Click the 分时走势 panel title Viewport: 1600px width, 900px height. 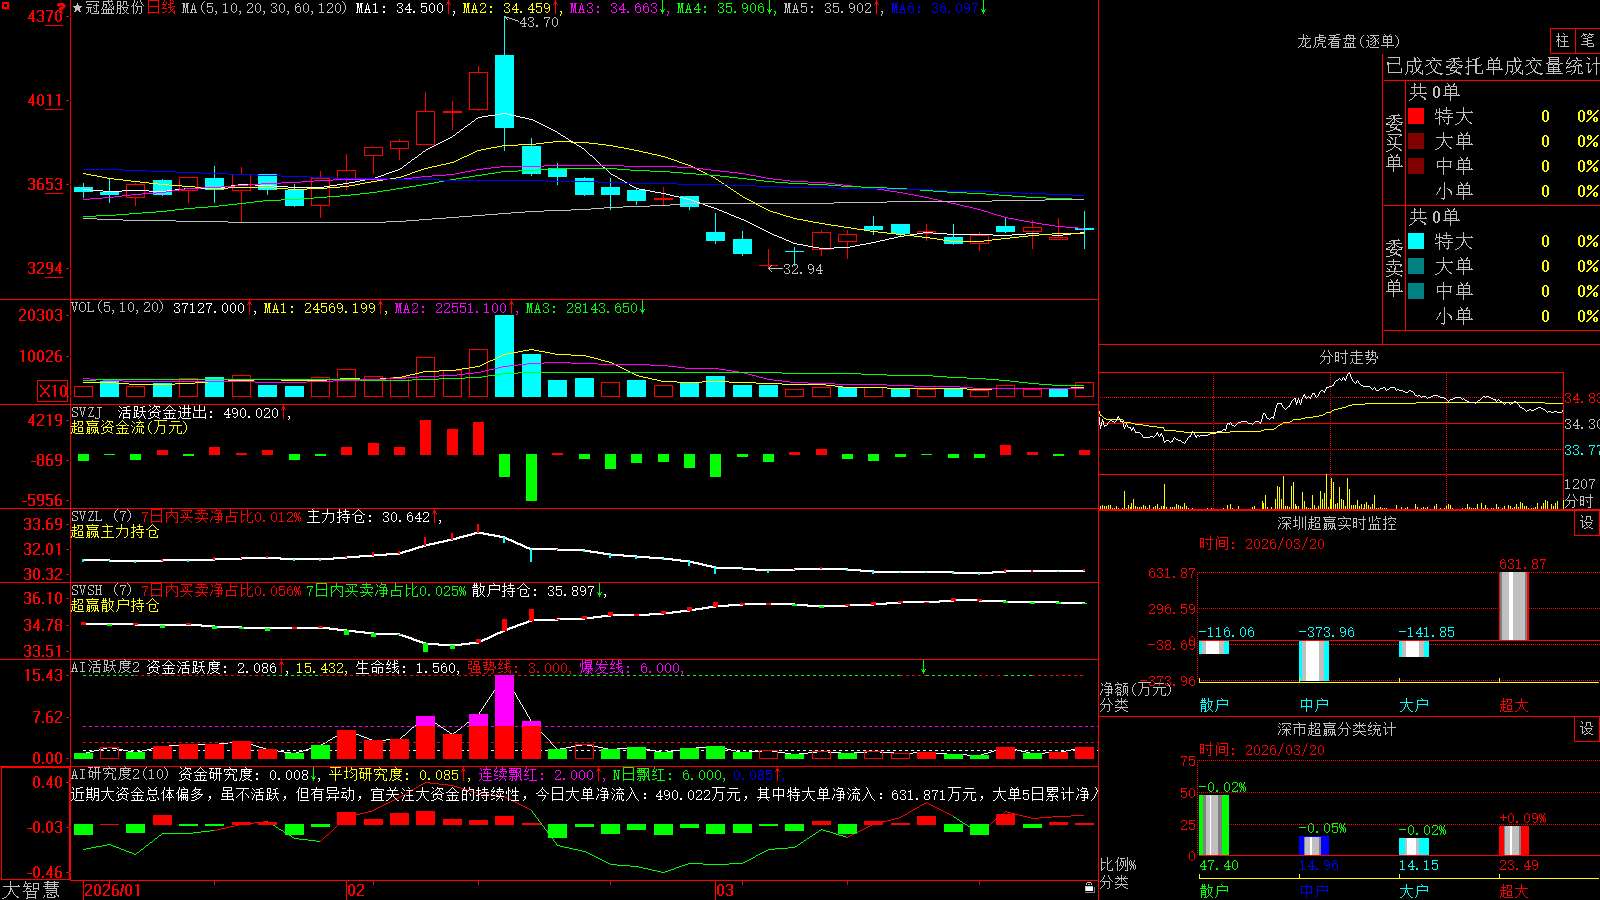pos(1348,357)
